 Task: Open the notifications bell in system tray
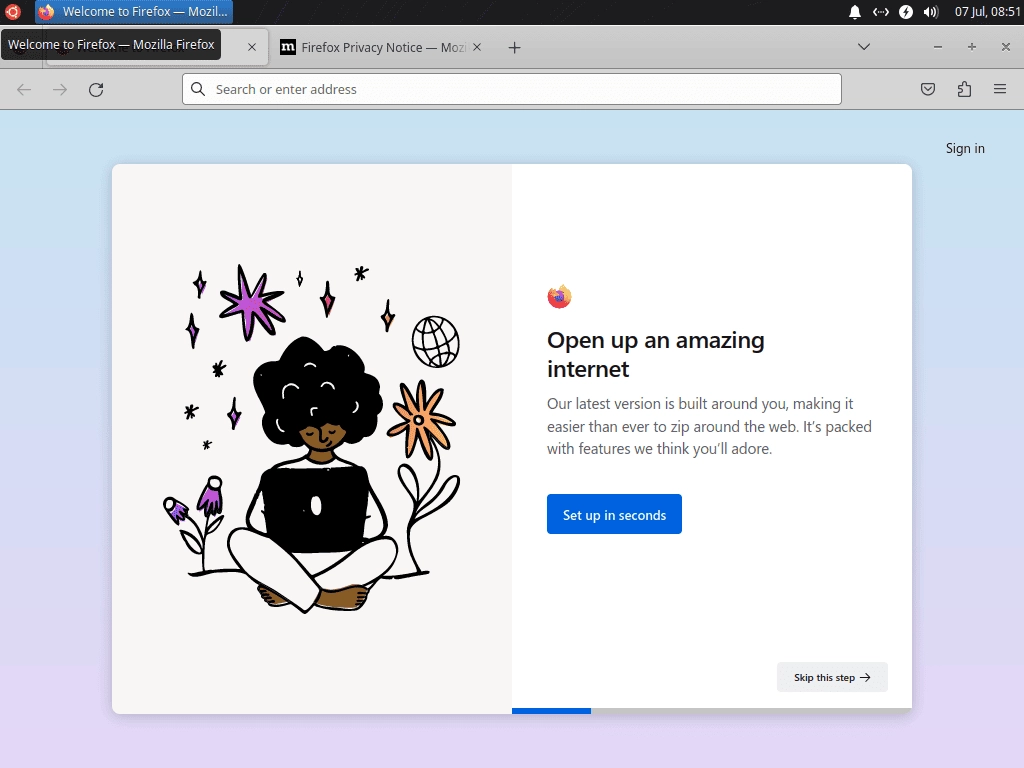click(854, 12)
